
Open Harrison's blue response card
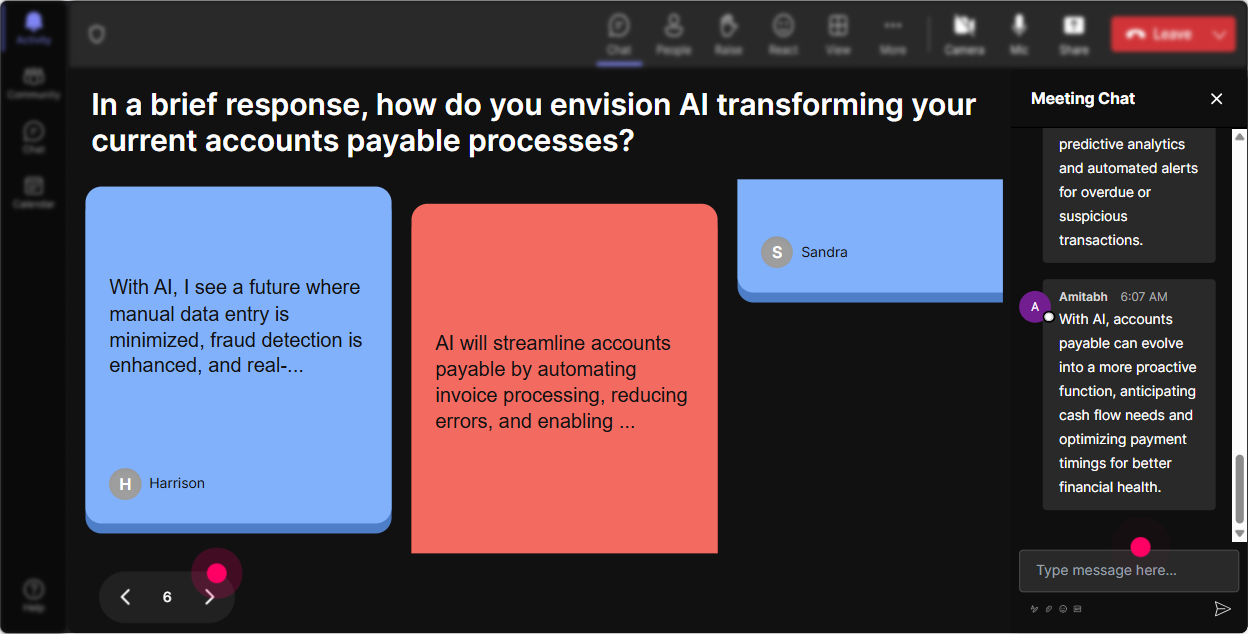pos(238,359)
